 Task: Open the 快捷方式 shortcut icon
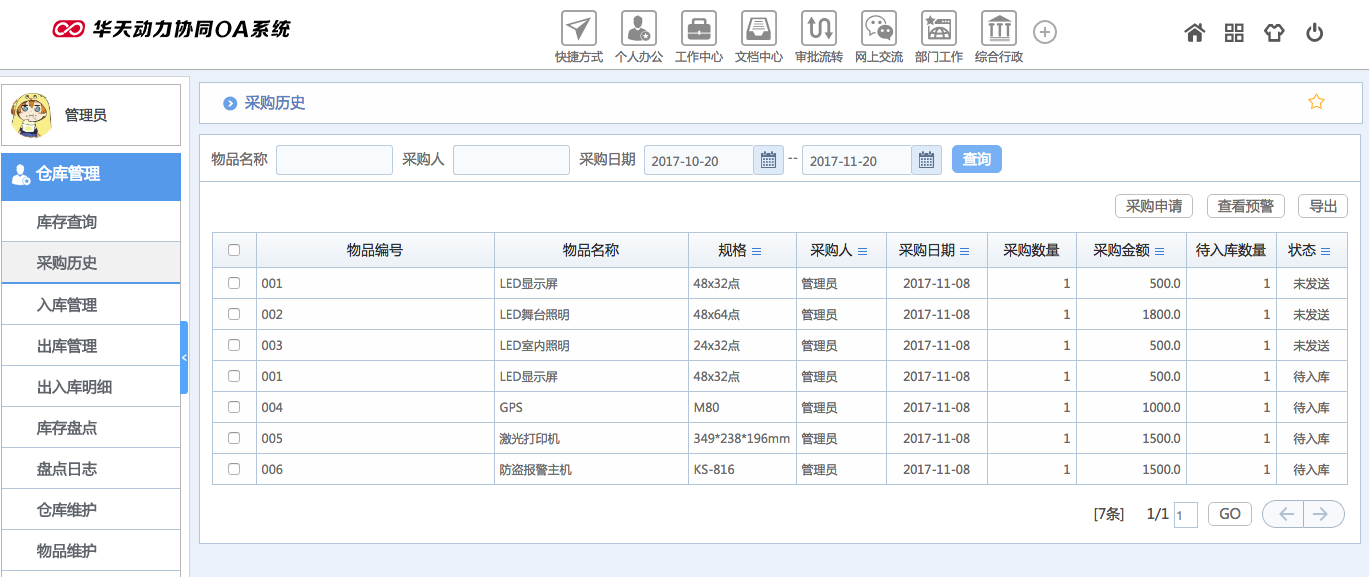[578, 28]
